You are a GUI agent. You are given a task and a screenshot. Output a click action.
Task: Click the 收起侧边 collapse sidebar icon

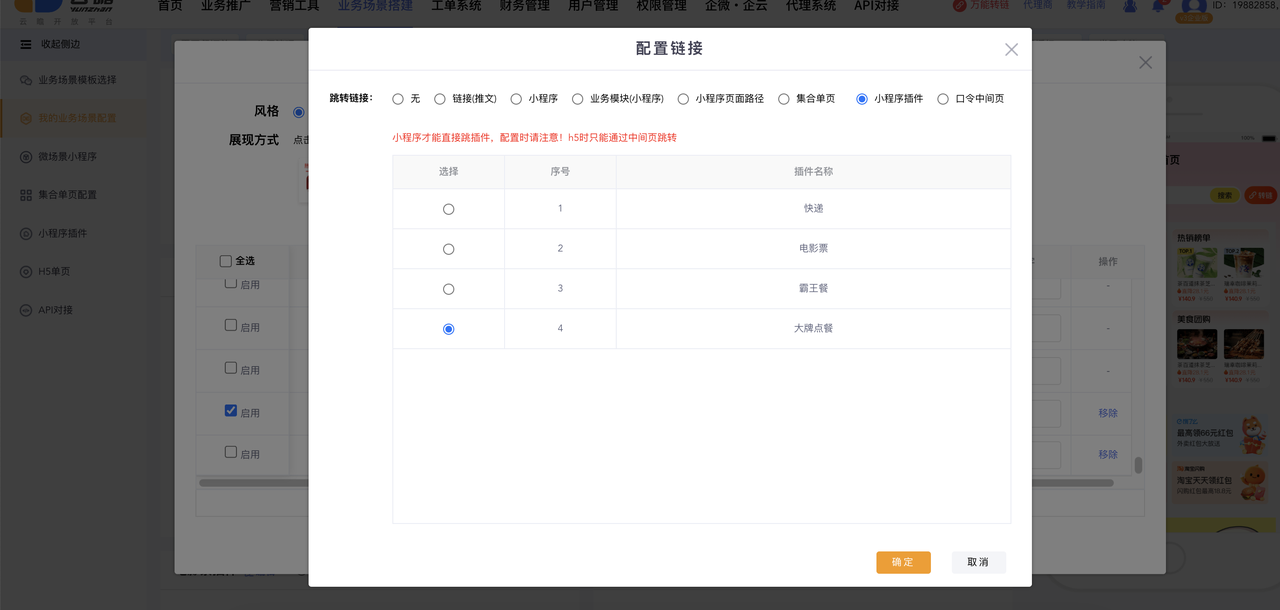[26, 45]
